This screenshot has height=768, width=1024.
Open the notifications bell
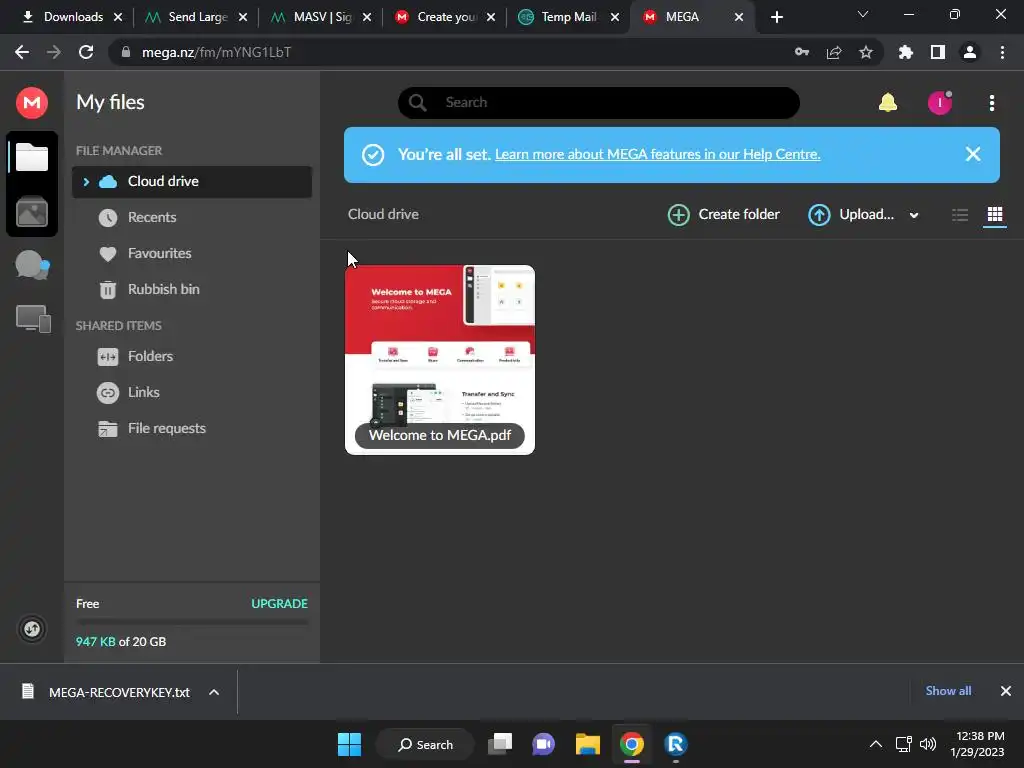(x=888, y=103)
